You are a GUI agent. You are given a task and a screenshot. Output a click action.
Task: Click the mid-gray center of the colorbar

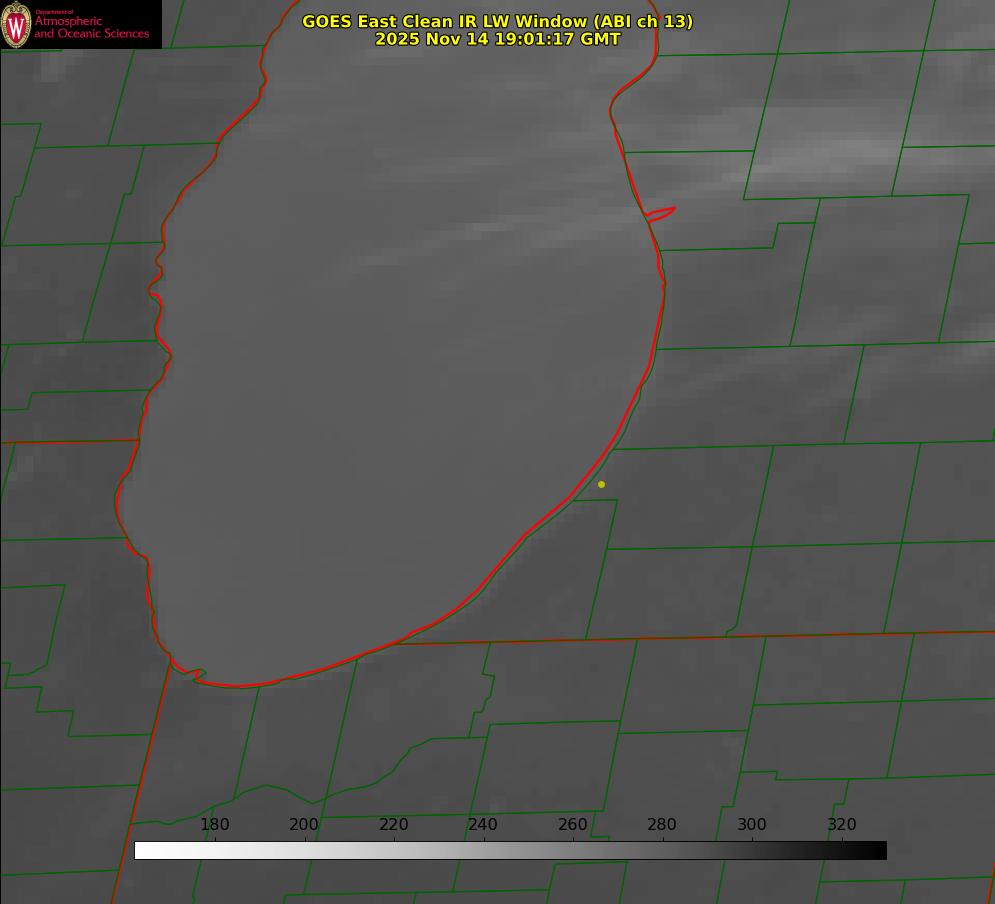510,851
